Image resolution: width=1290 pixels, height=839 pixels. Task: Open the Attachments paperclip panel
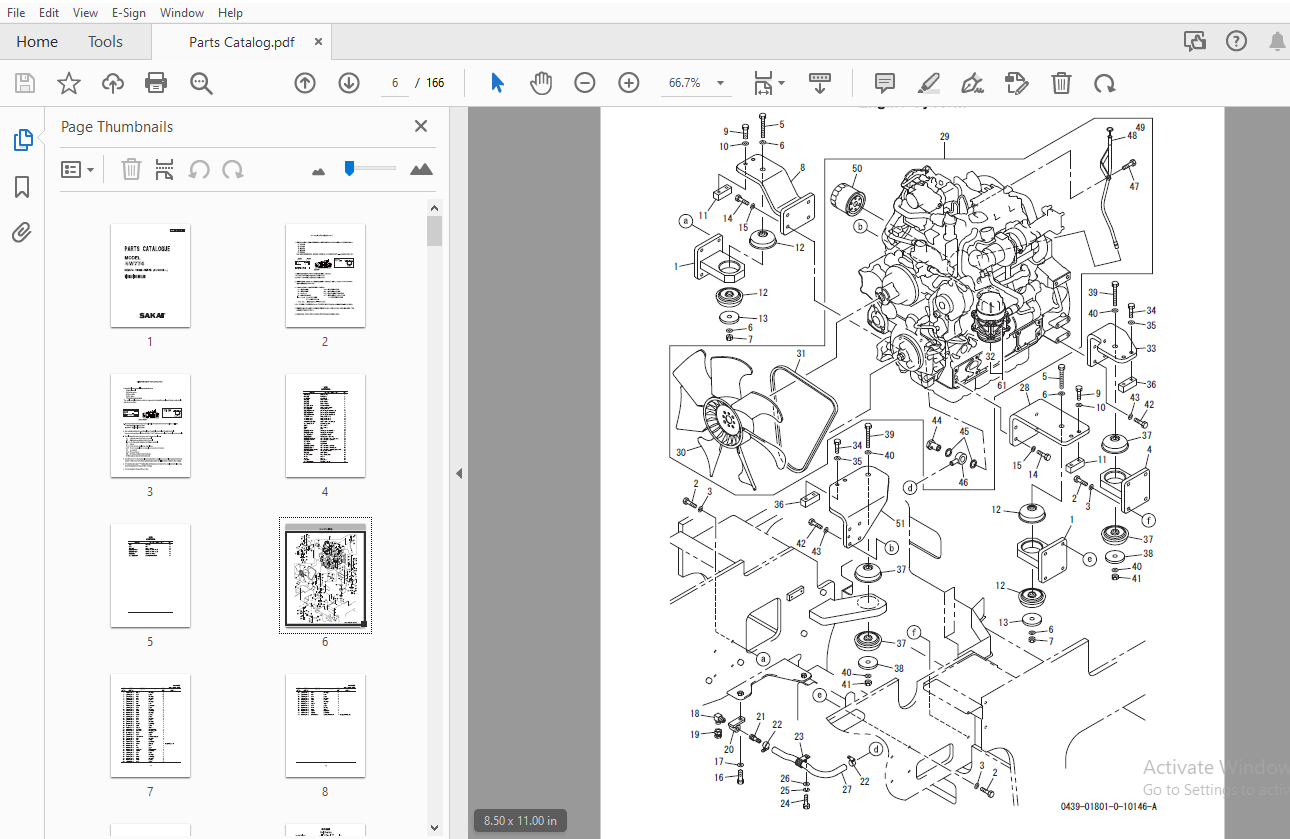pyautogui.click(x=22, y=233)
